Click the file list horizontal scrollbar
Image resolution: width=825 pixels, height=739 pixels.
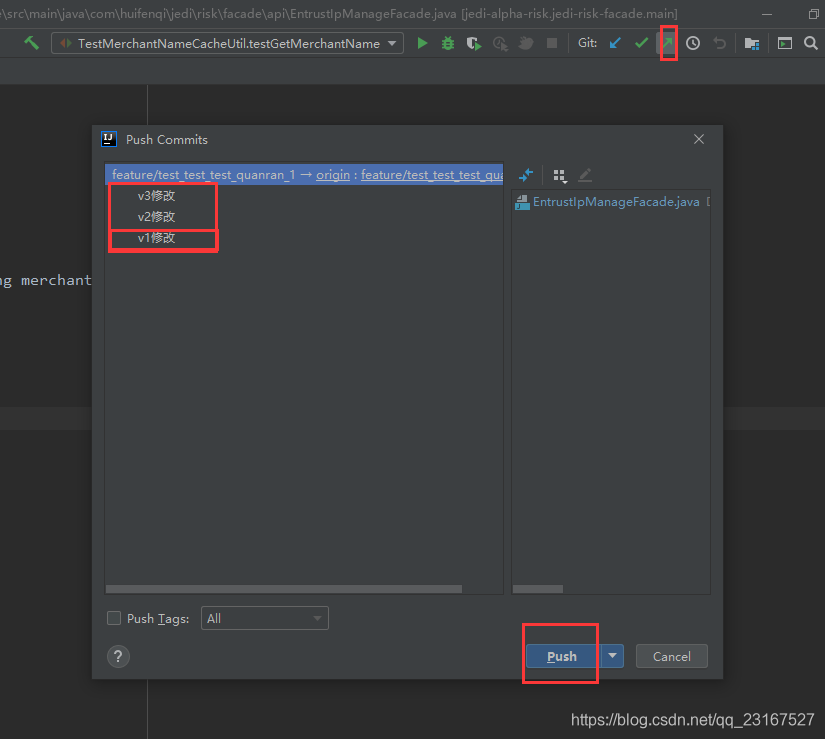click(x=538, y=589)
